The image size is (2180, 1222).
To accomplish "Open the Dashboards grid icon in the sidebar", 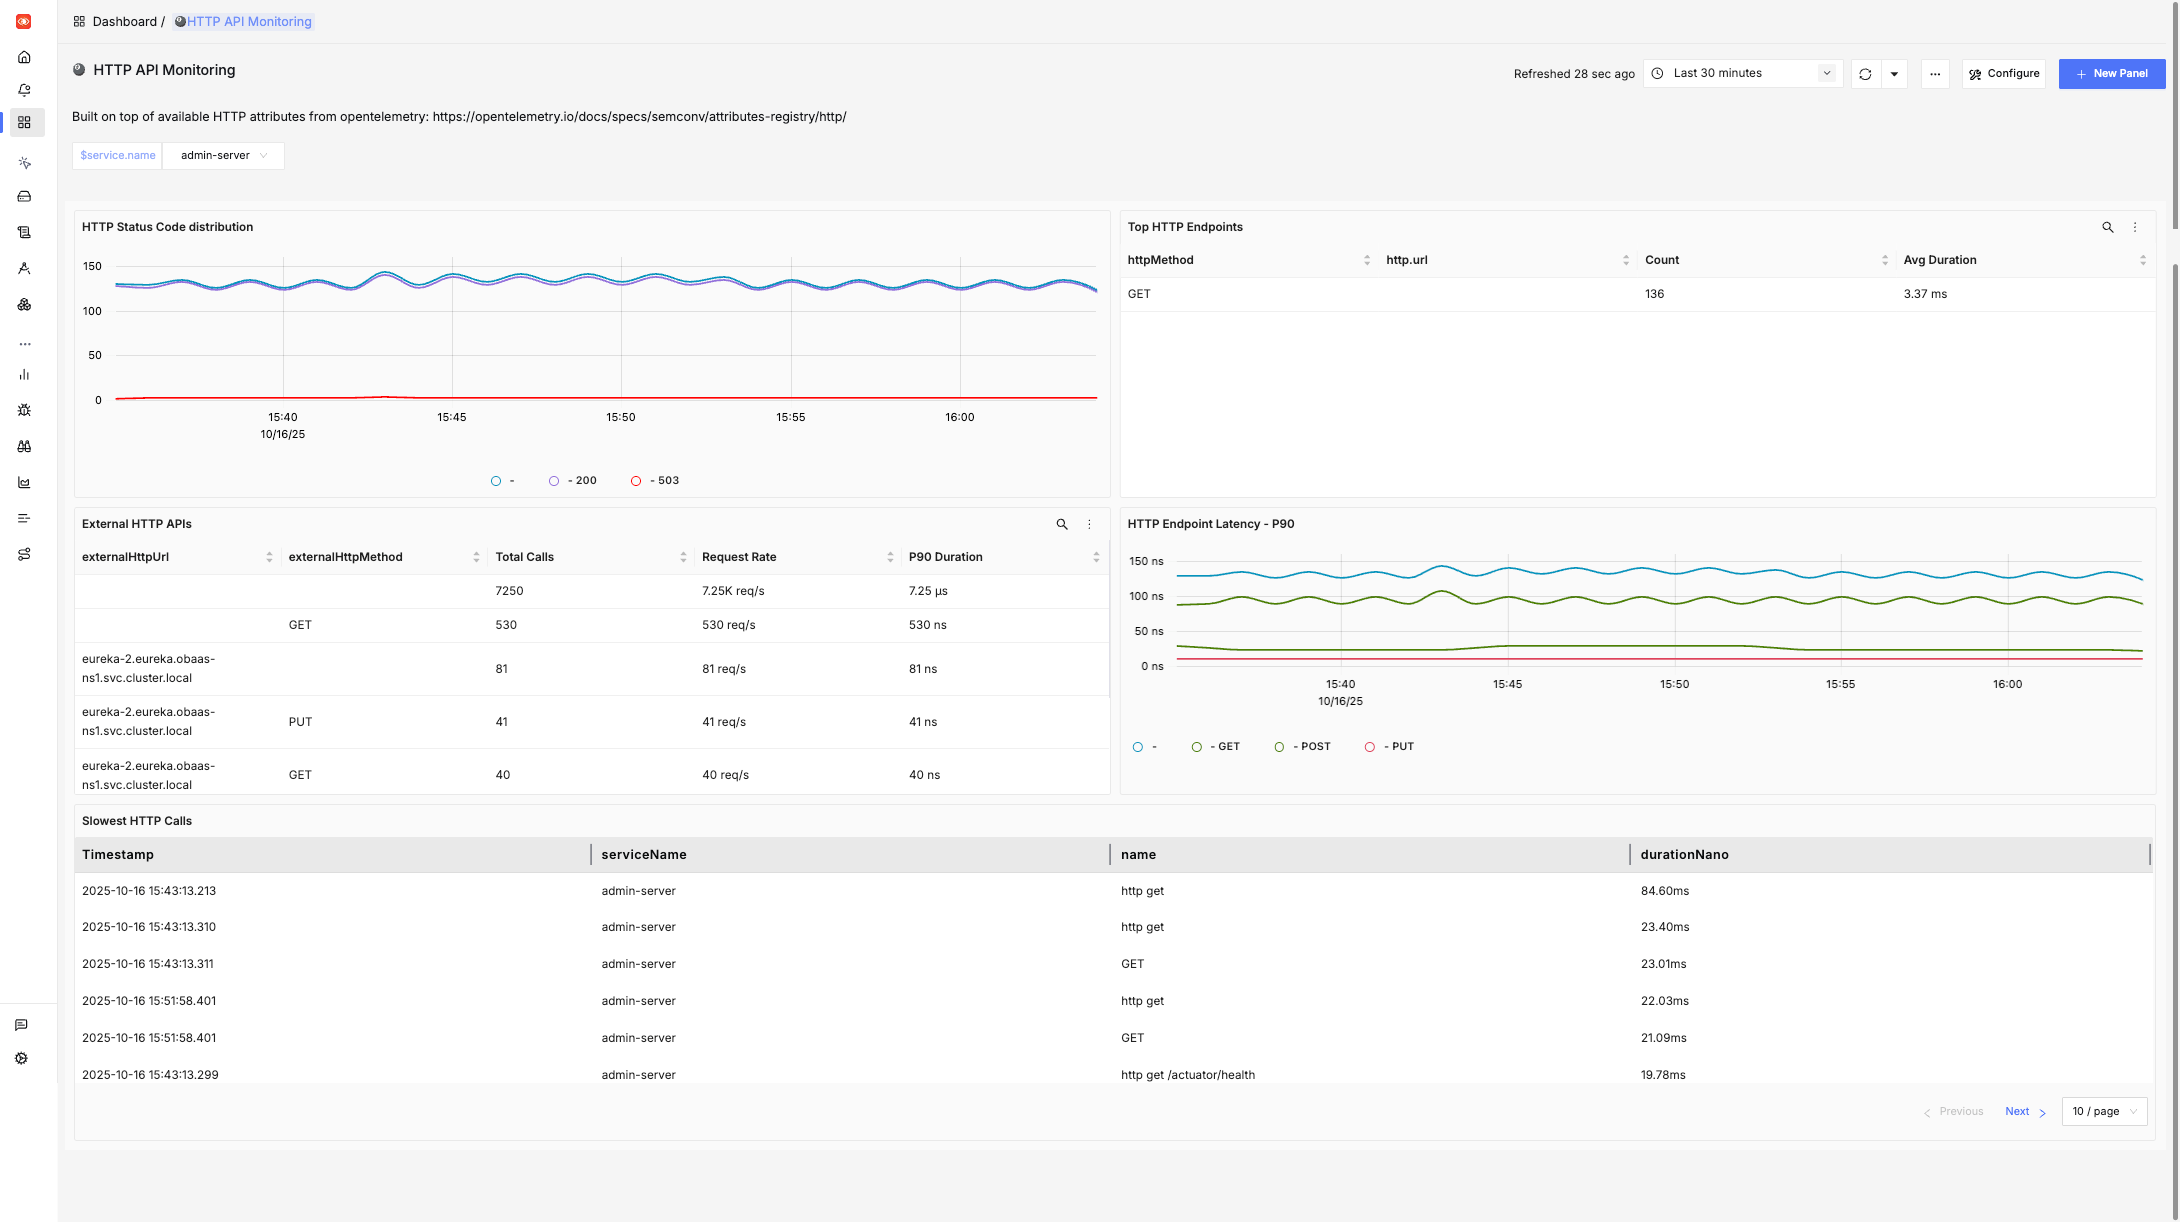I will 24,122.
